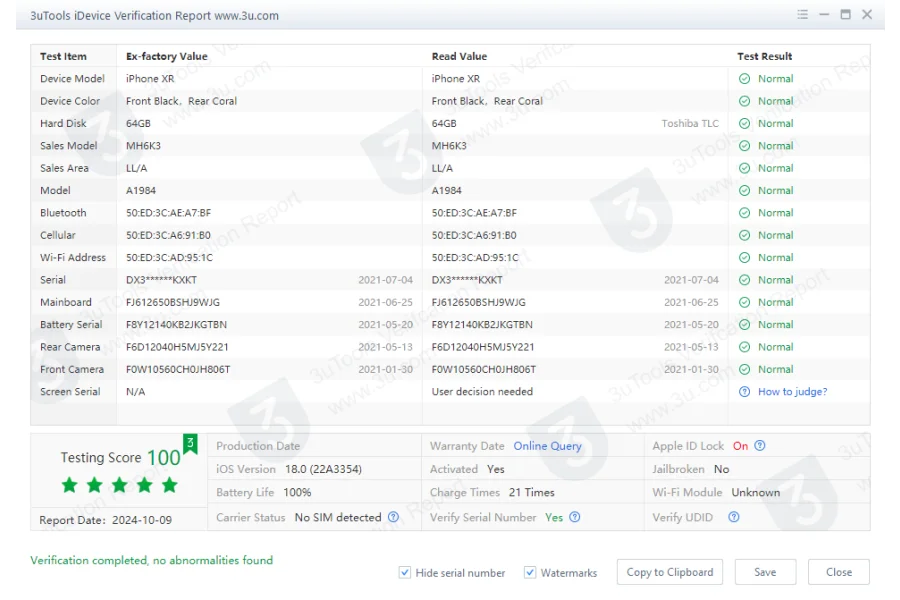Select the Toshiba TLC text
The height and width of the screenshot is (600, 900).
click(690, 123)
